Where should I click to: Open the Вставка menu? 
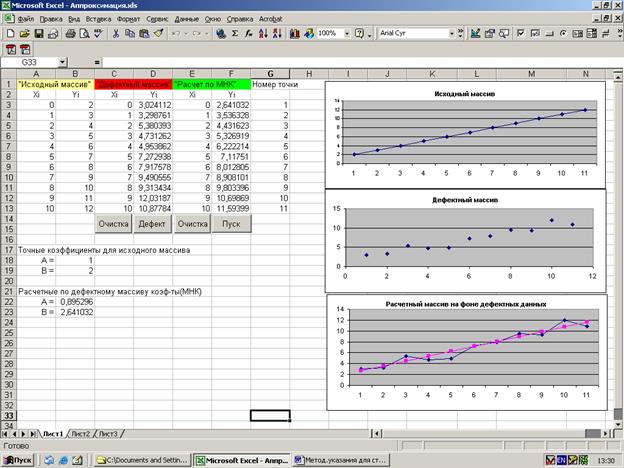(x=97, y=18)
